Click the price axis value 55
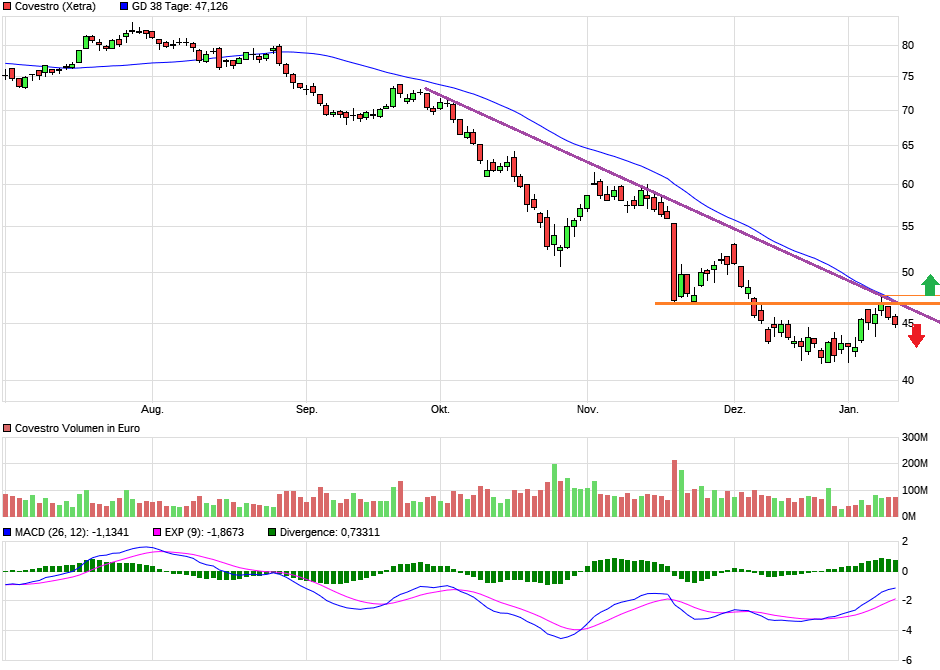Viewport: 940px width, 670px height. click(x=908, y=227)
